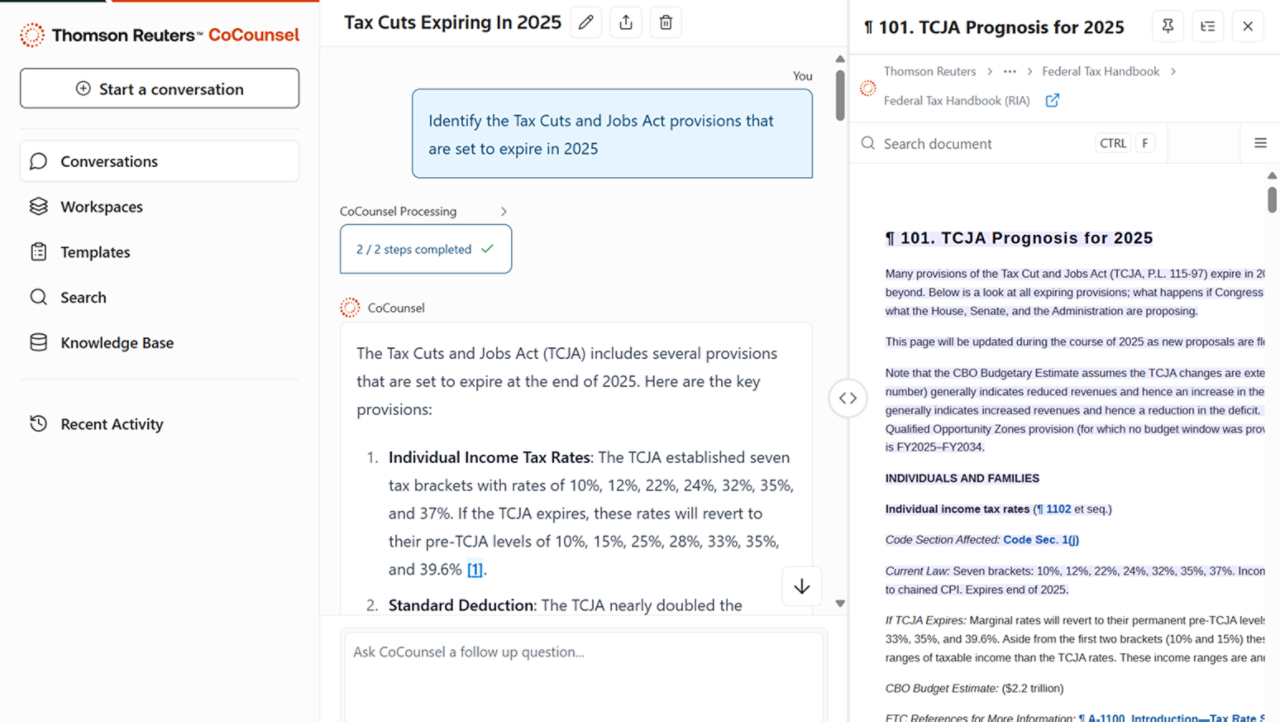The height and width of the screenshot is (722, 1280).
Task: Click the document panel scrollbar thumb
Action: [1272, 198]
